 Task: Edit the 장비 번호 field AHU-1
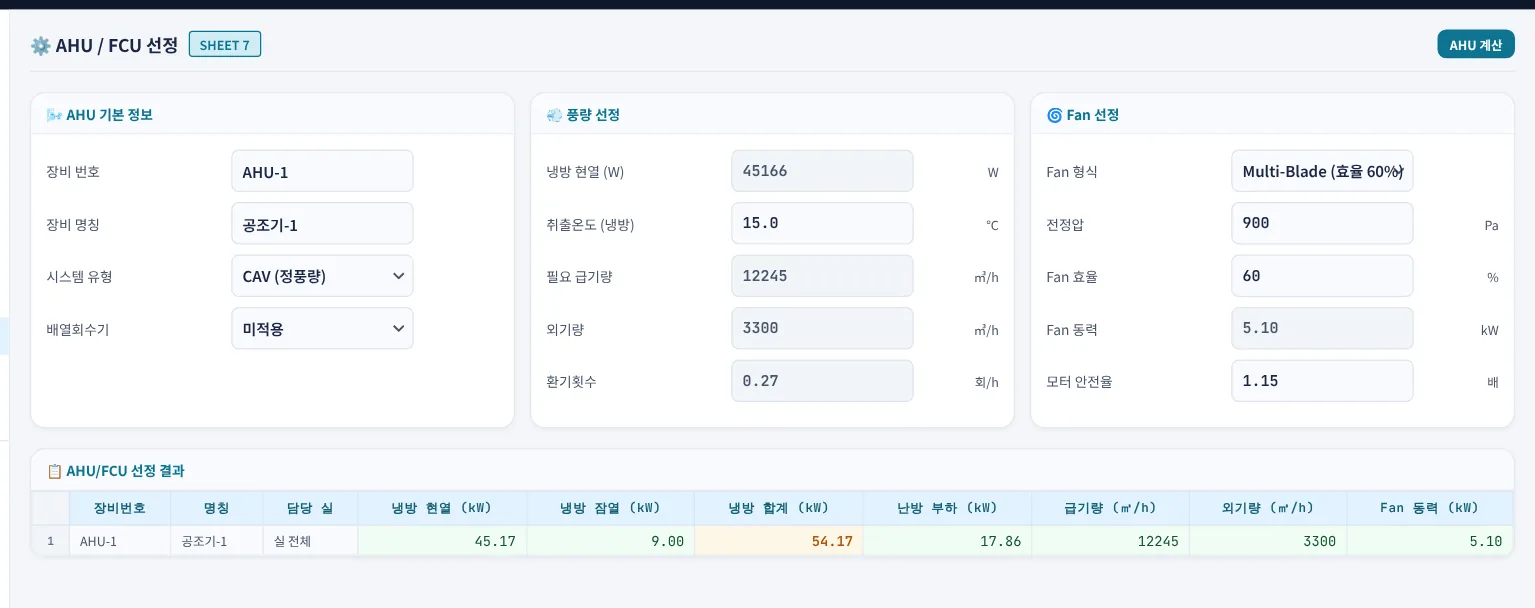[x=322, y=171]
